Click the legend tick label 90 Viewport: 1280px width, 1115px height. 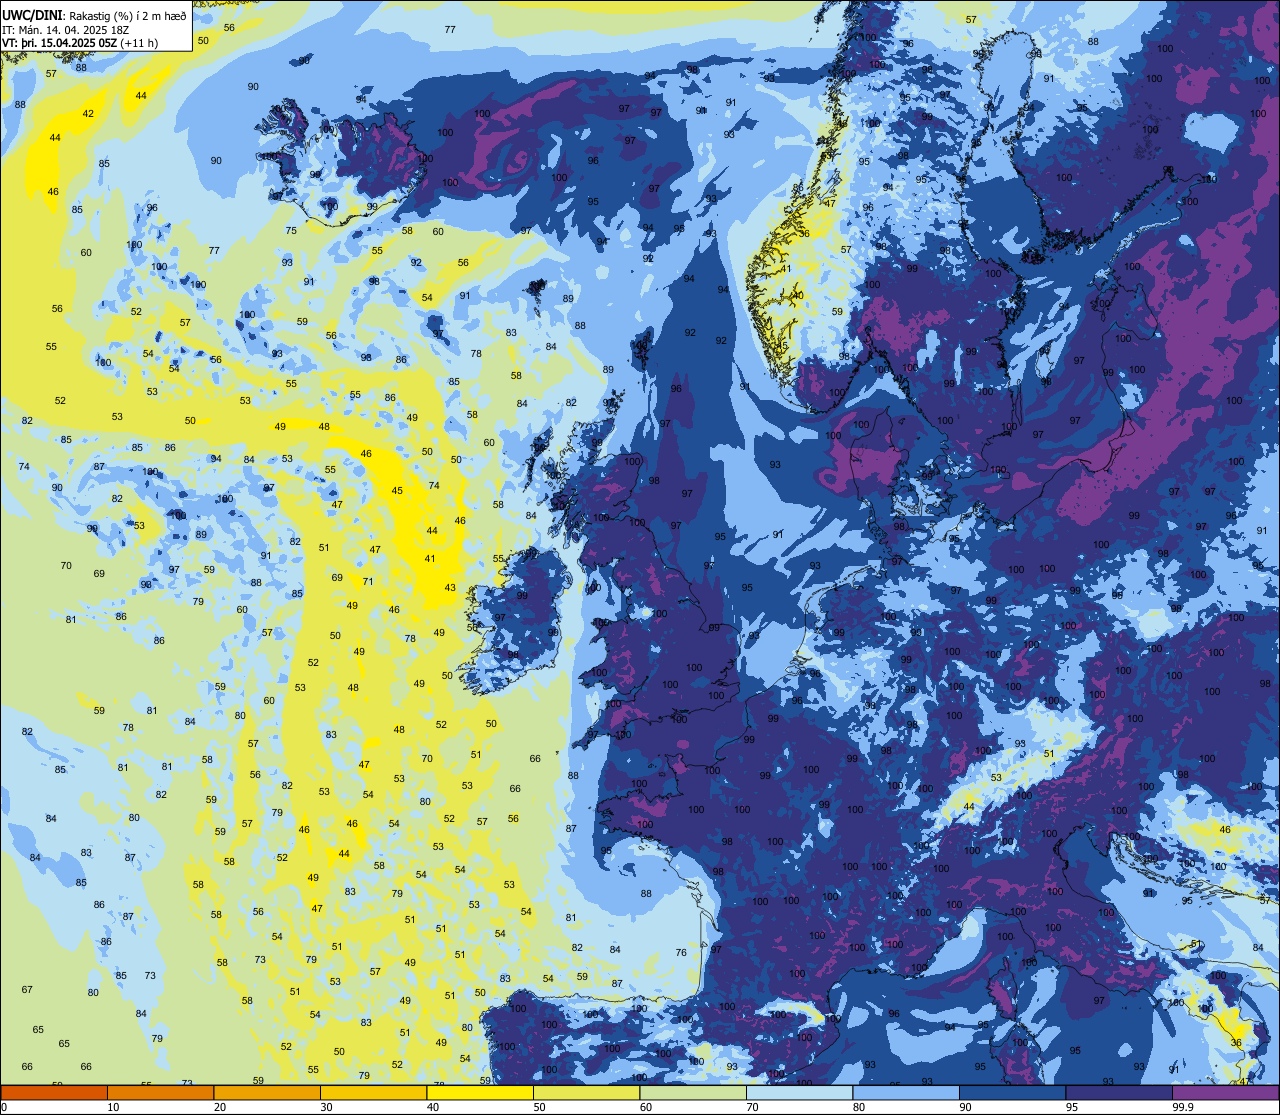(965, 1107)
